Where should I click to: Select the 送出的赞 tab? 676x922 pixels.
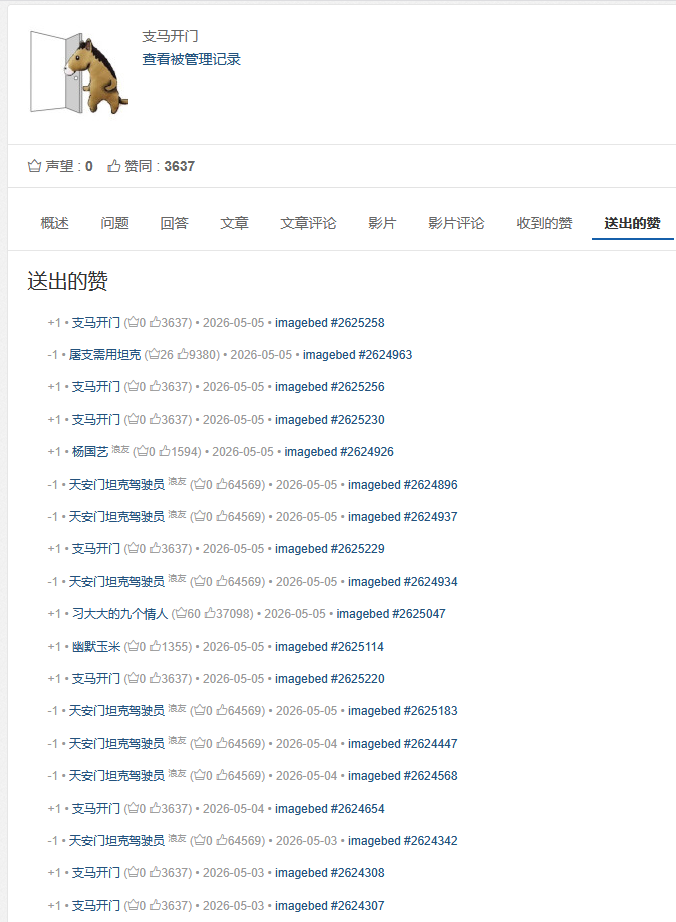pos(633,223)
